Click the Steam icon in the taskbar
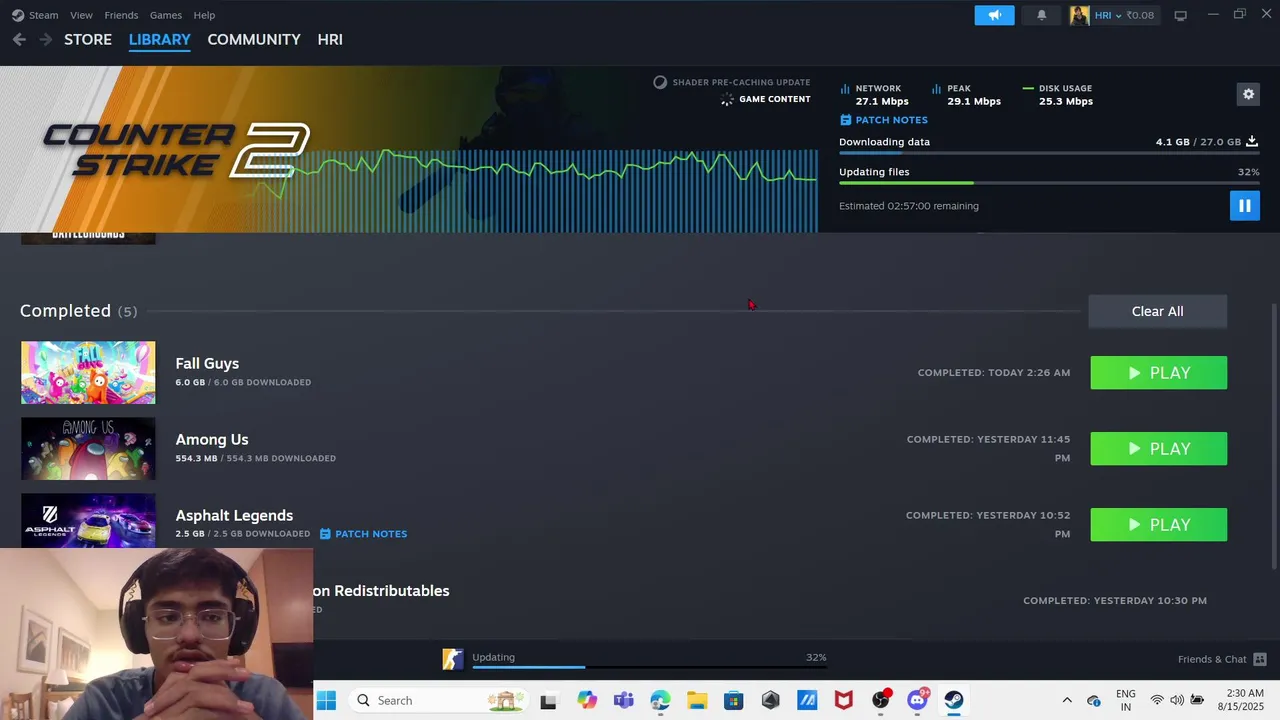 click(x=954, y=701)
